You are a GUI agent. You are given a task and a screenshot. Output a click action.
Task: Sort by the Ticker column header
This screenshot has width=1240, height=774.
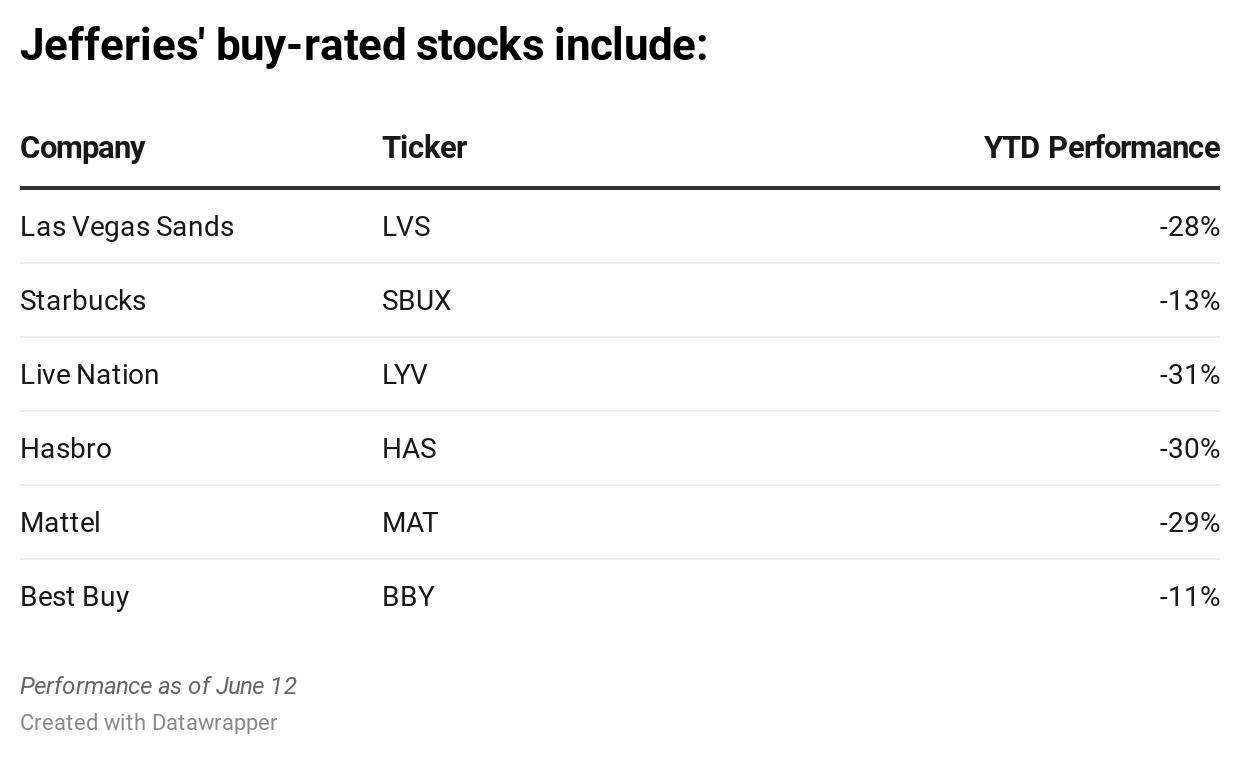pos(424,148)
